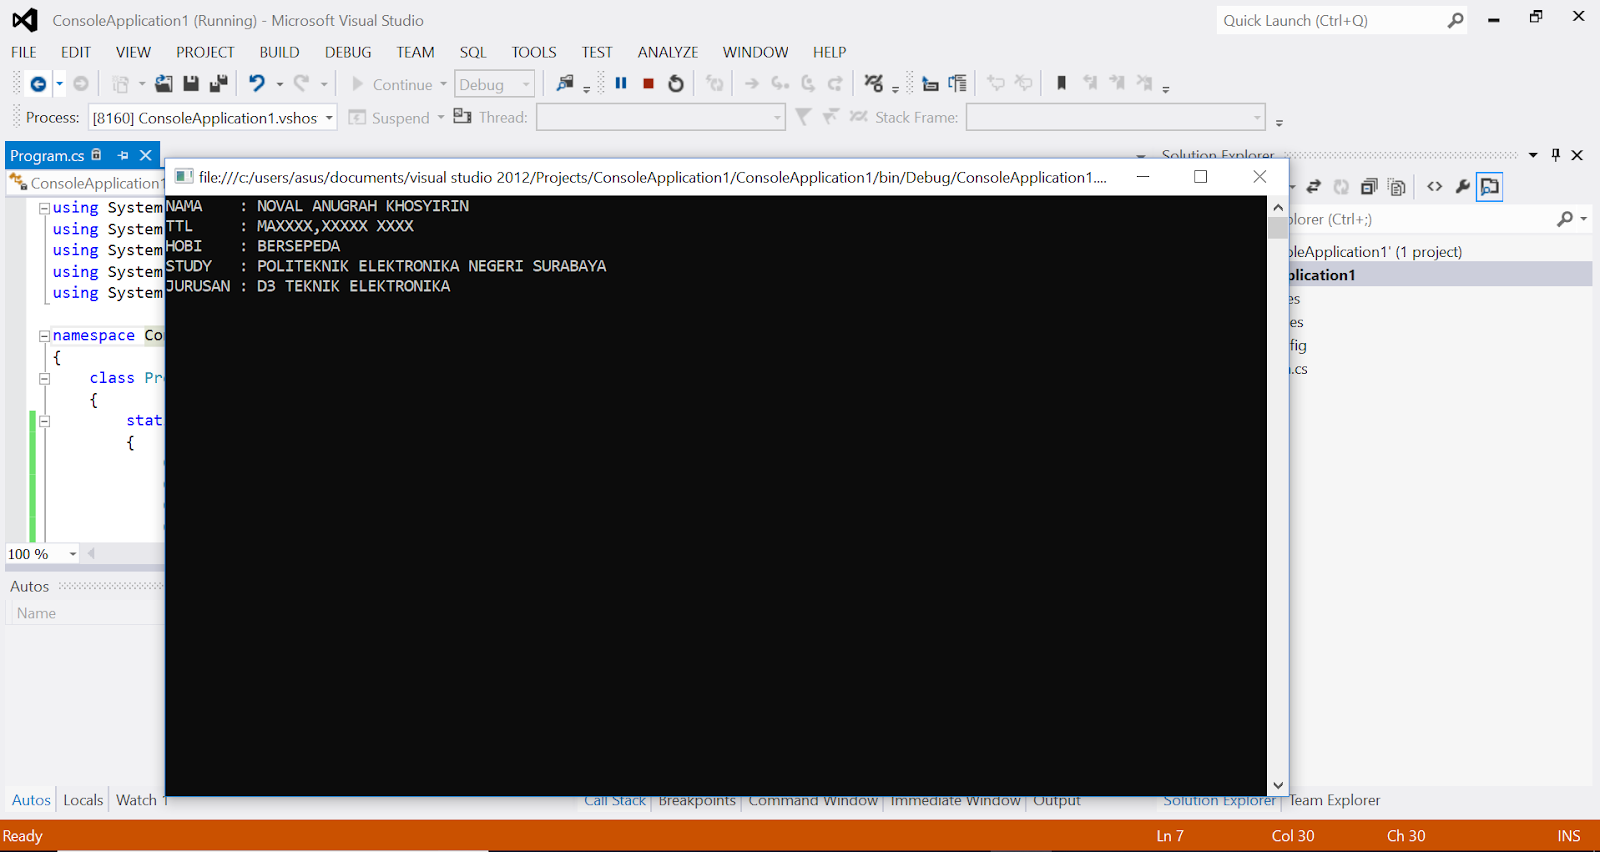Stop debugging with the red square
The image size is (1600, 852).
coord(648,84)
